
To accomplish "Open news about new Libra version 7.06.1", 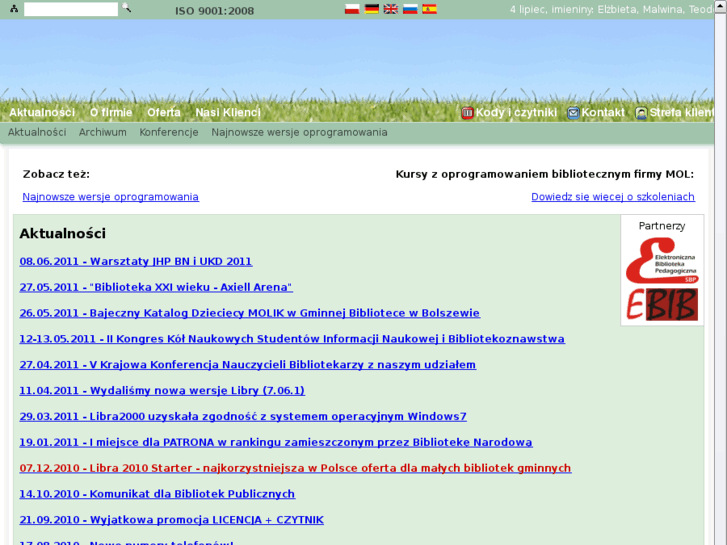I will (162, 391).
